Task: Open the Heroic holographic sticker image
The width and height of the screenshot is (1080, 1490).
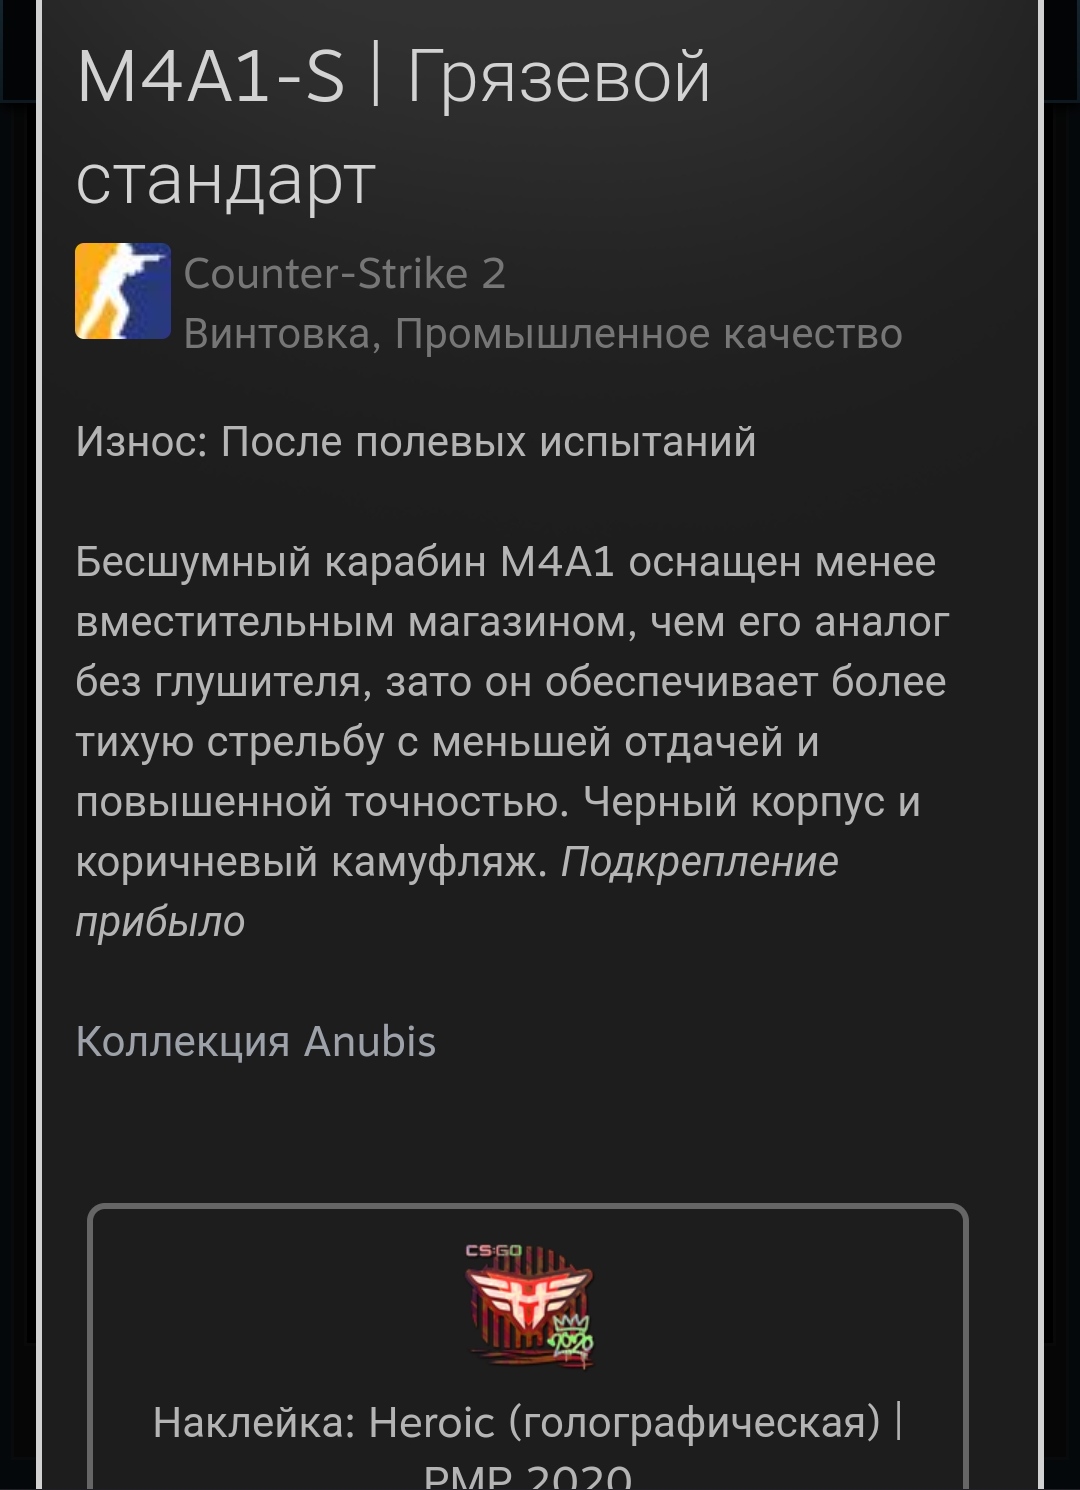Action: coord(530,1307)
